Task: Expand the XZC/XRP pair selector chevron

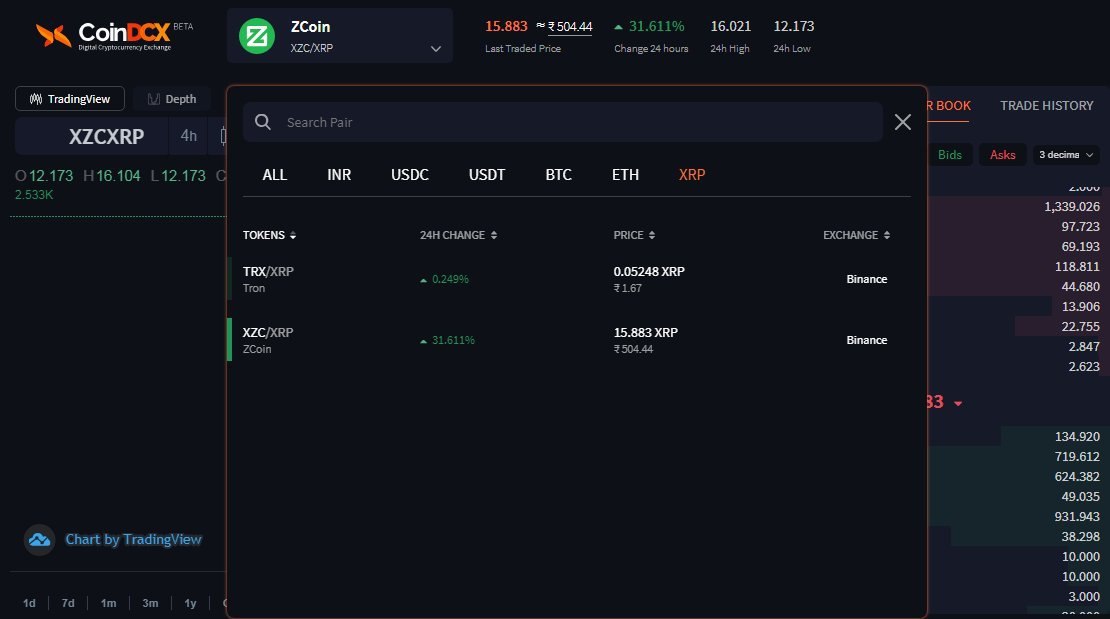Action: tap(435, 49)
